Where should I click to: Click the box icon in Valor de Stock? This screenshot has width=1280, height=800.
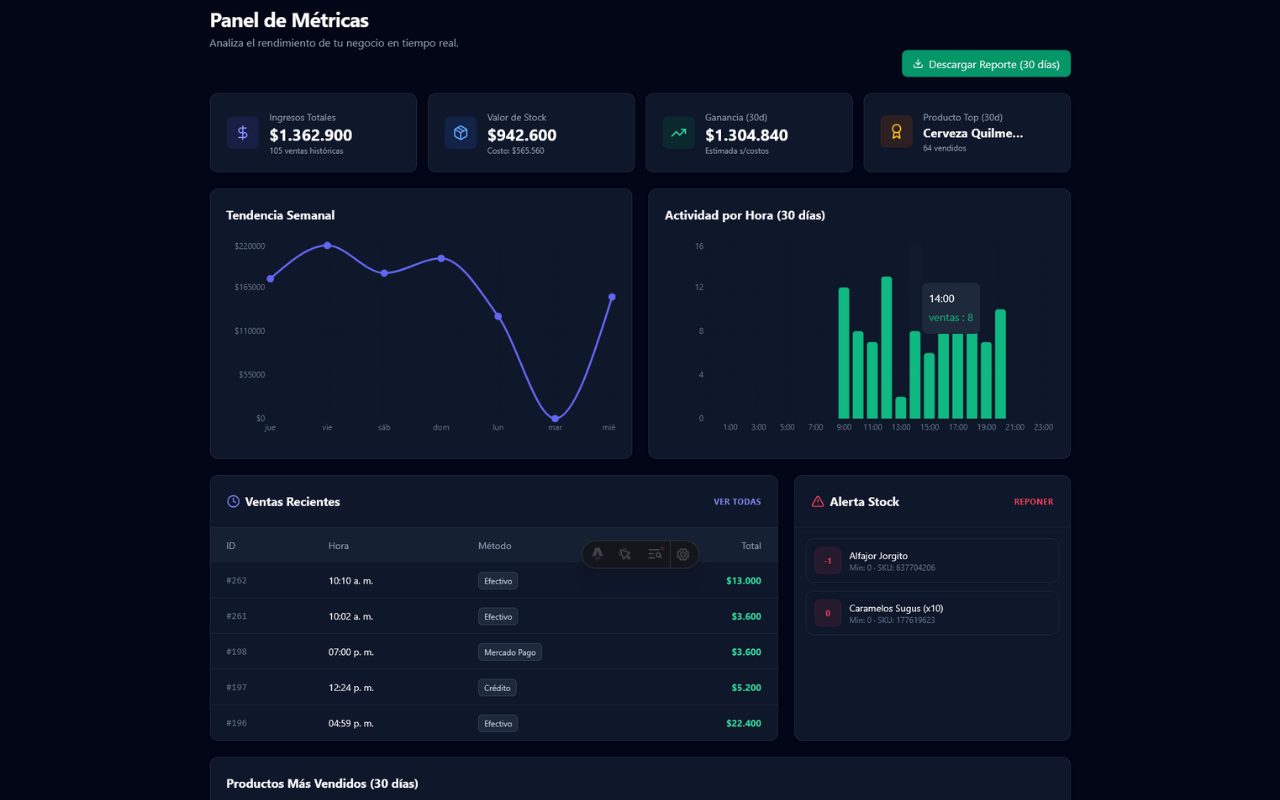pyautogui.click(x=460, y=132)
